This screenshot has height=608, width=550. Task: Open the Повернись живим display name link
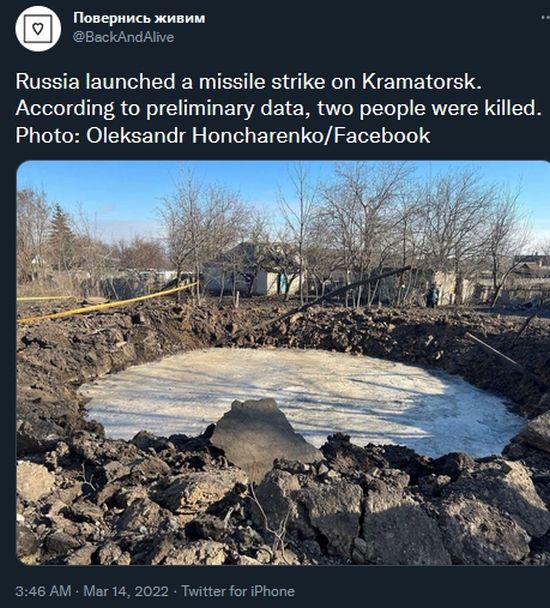click(x=139, y=18)
